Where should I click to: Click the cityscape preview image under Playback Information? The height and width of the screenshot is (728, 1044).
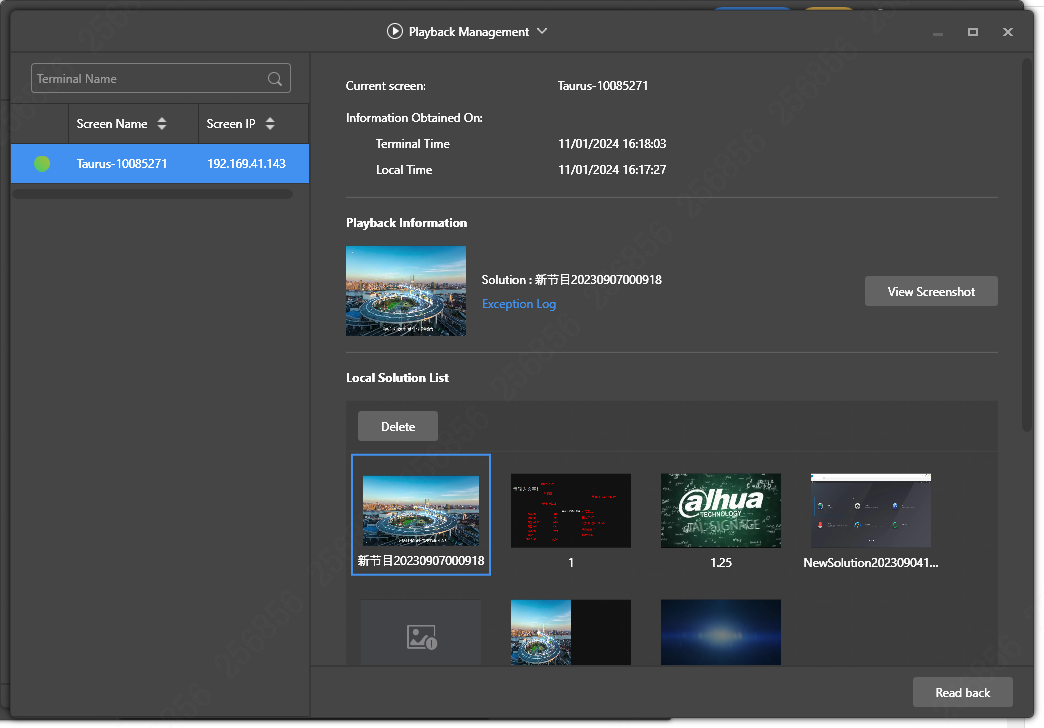[x=405, y=291]
